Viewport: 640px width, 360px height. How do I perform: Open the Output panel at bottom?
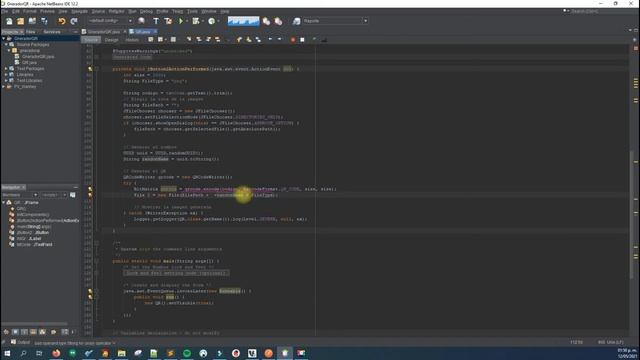[20, 342]
